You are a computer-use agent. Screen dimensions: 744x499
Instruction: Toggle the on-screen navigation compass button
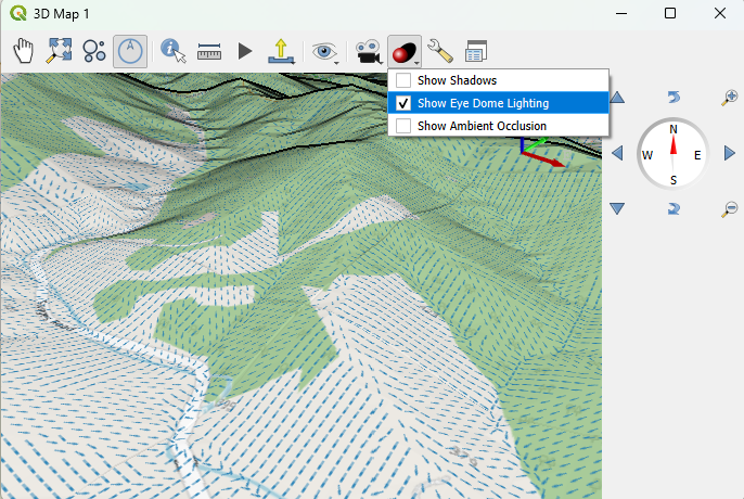[x=130, y=51]
